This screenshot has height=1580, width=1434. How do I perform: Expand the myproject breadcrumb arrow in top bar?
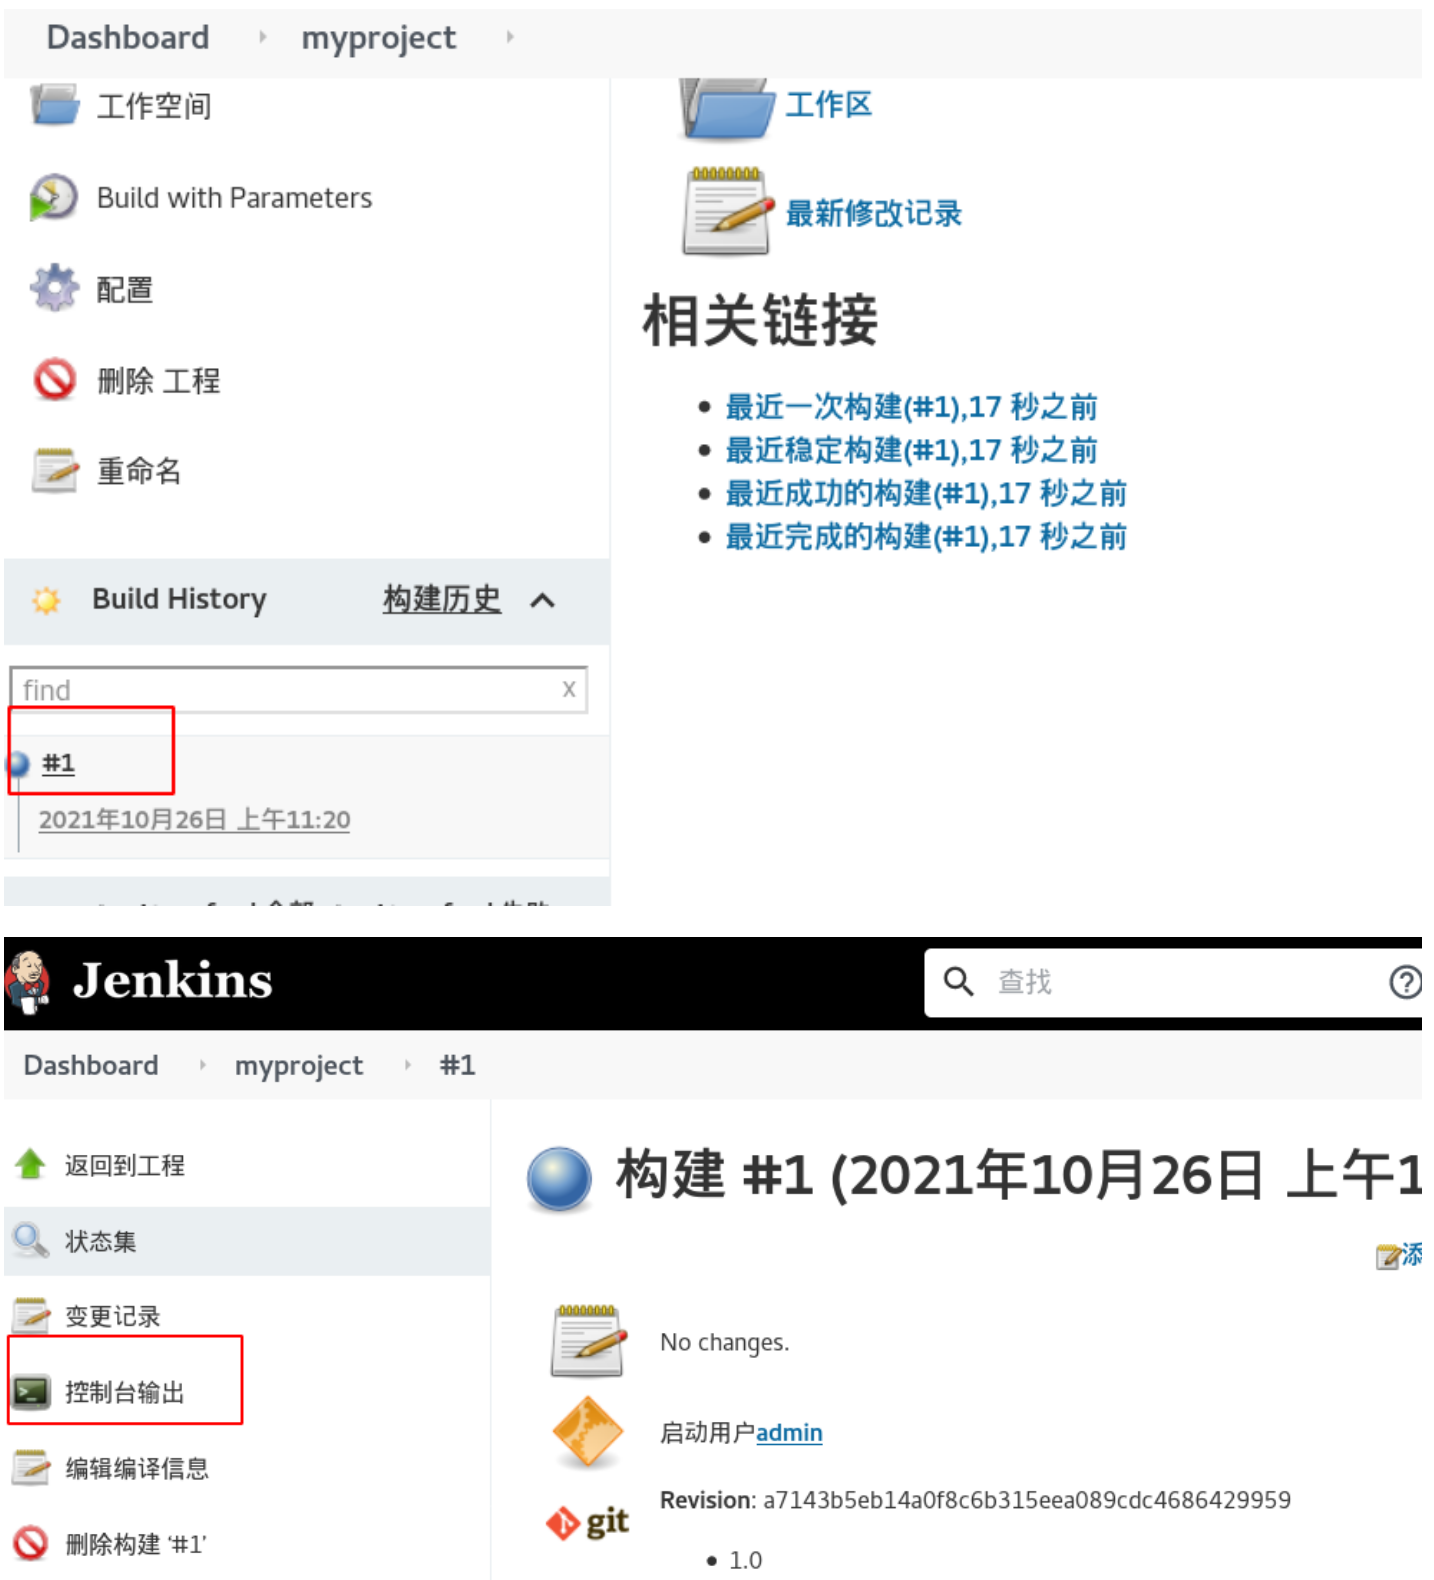pyautogui.click(x=510, y=37)
